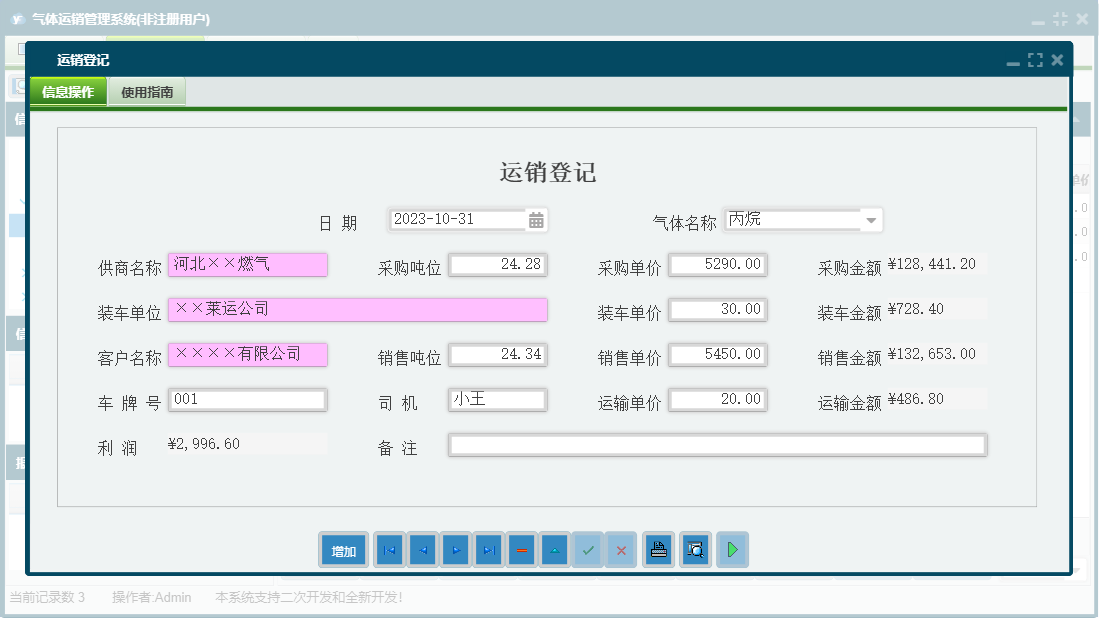
Task: Go to the previous record
Action: (422, 549)
